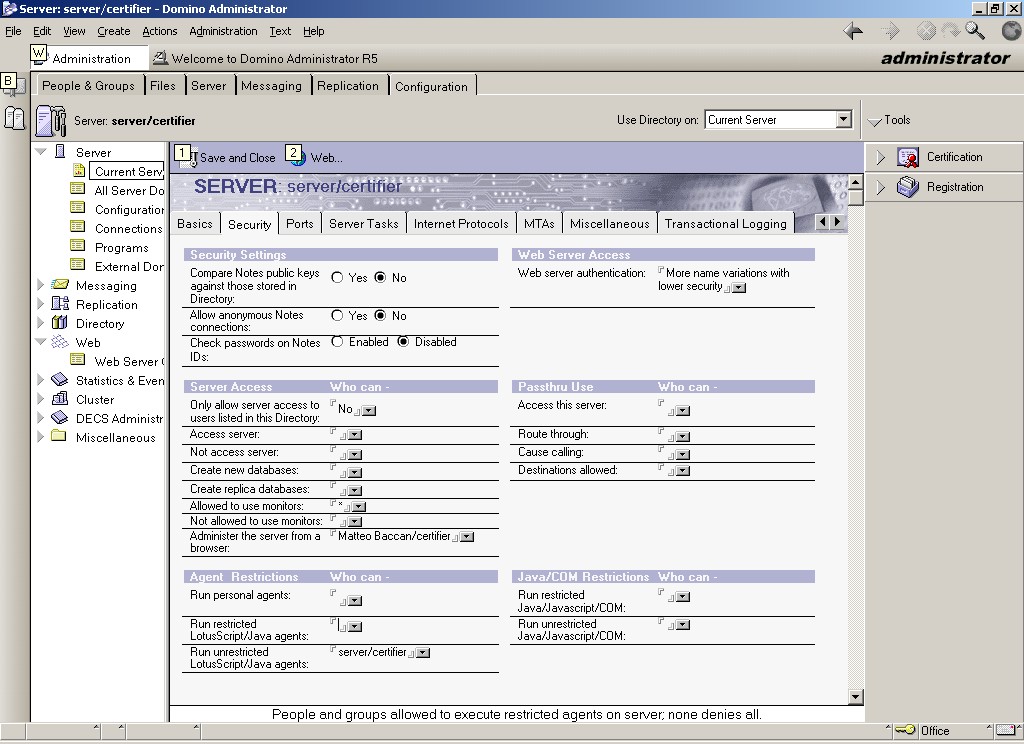Click the search magnifier icon in toolbar

coord(975,31)
